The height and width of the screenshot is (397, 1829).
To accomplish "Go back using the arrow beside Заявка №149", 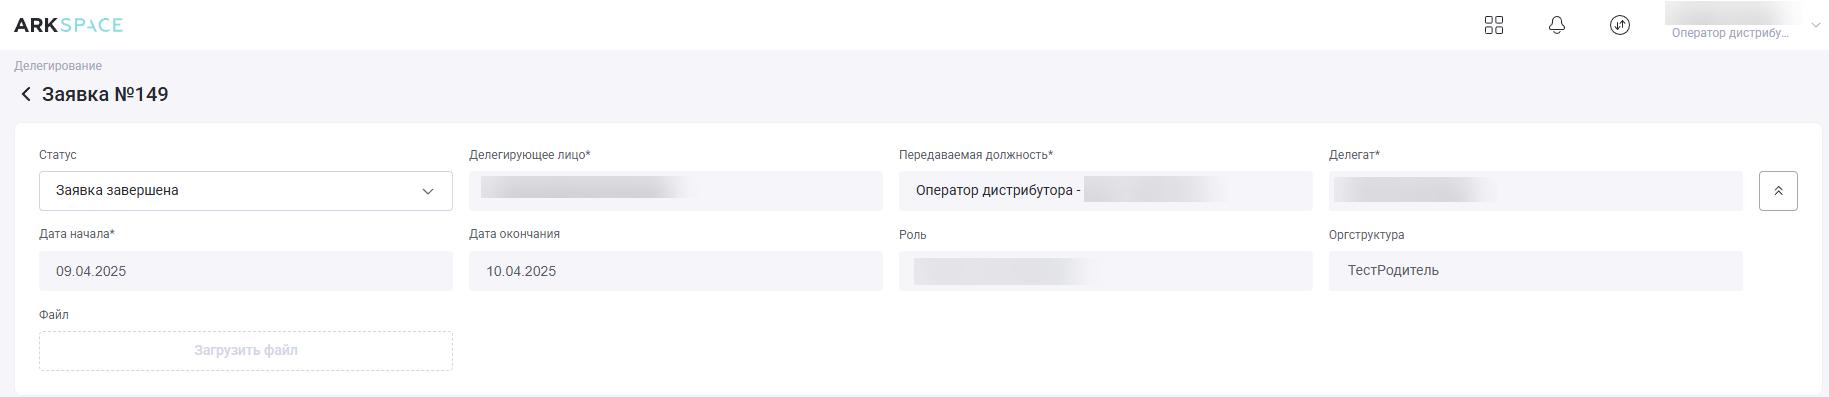I will 26,94.
